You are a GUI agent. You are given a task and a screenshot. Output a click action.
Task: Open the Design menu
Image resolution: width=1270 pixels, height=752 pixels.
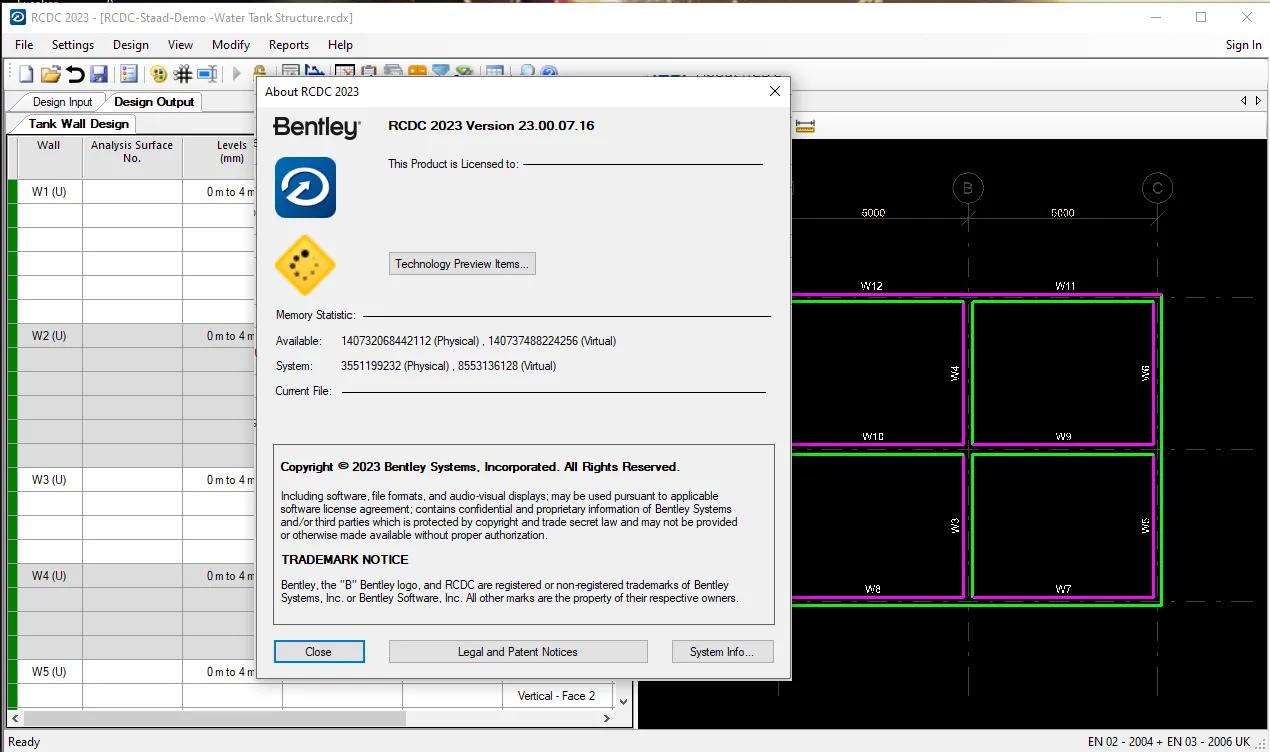click(x=131, y=45)
